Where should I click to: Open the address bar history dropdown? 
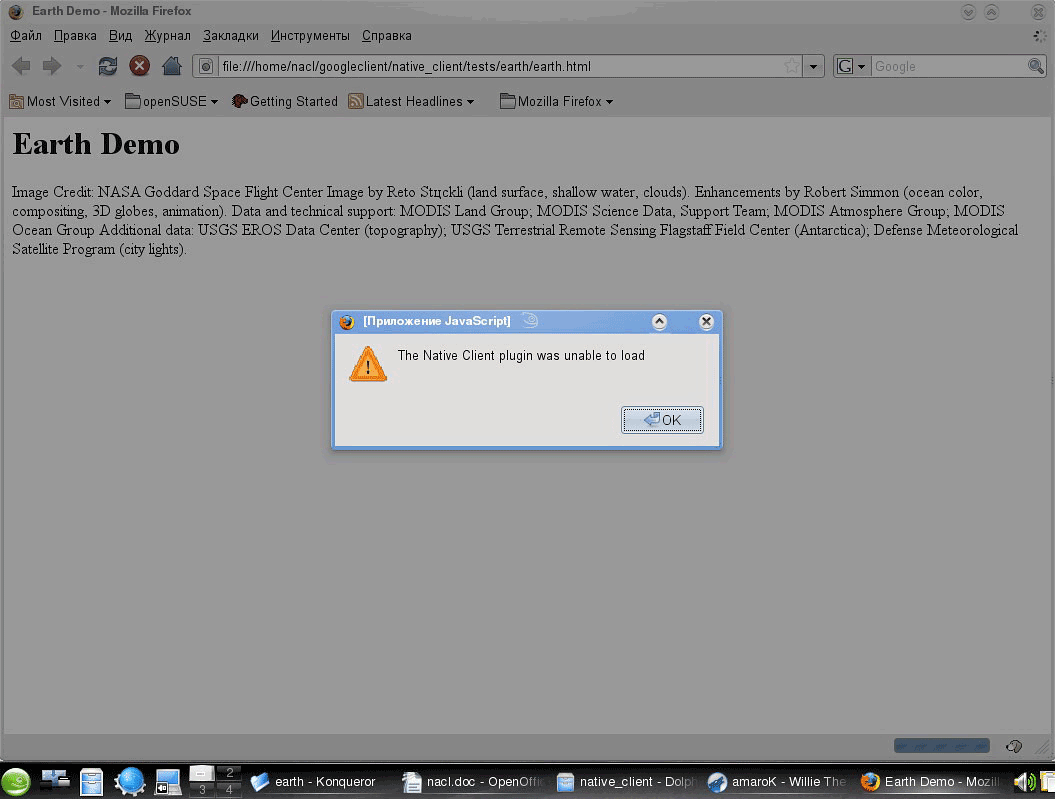pyautogui.click(x=813, y=66)
